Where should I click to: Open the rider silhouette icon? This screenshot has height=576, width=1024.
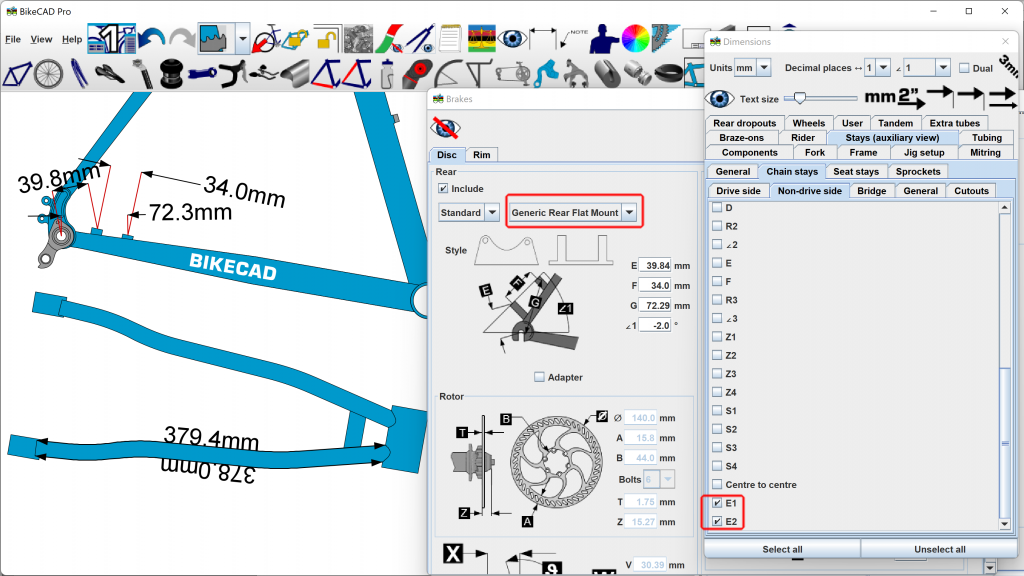(x=603, y=39)
